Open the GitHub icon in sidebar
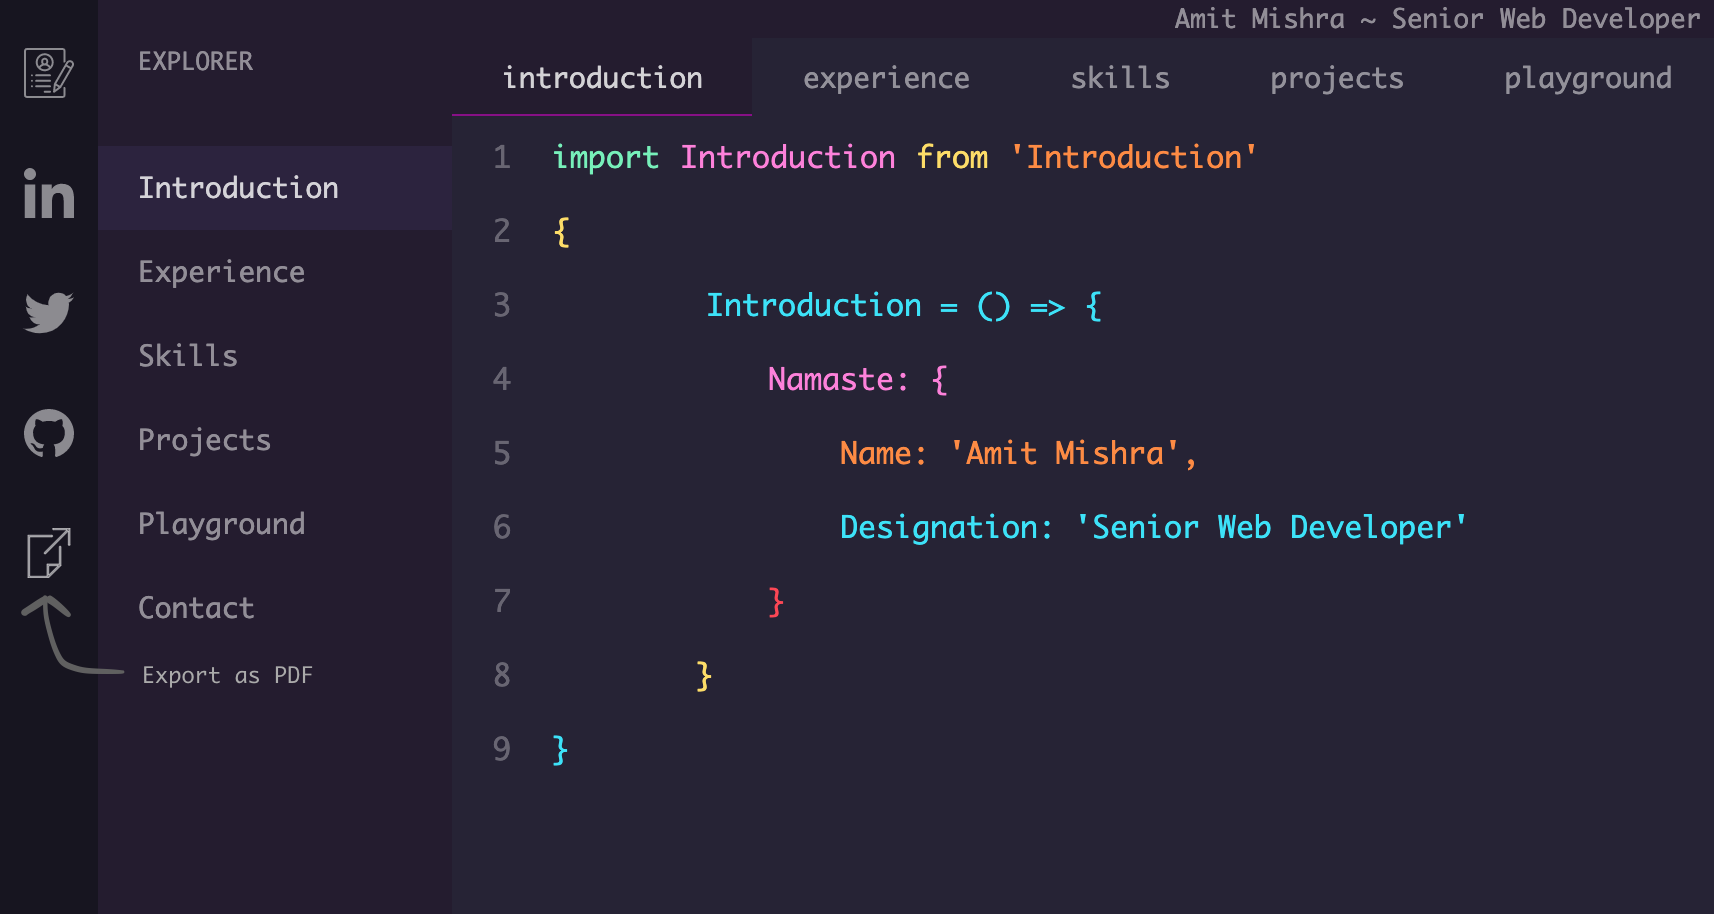 (47, 433)
